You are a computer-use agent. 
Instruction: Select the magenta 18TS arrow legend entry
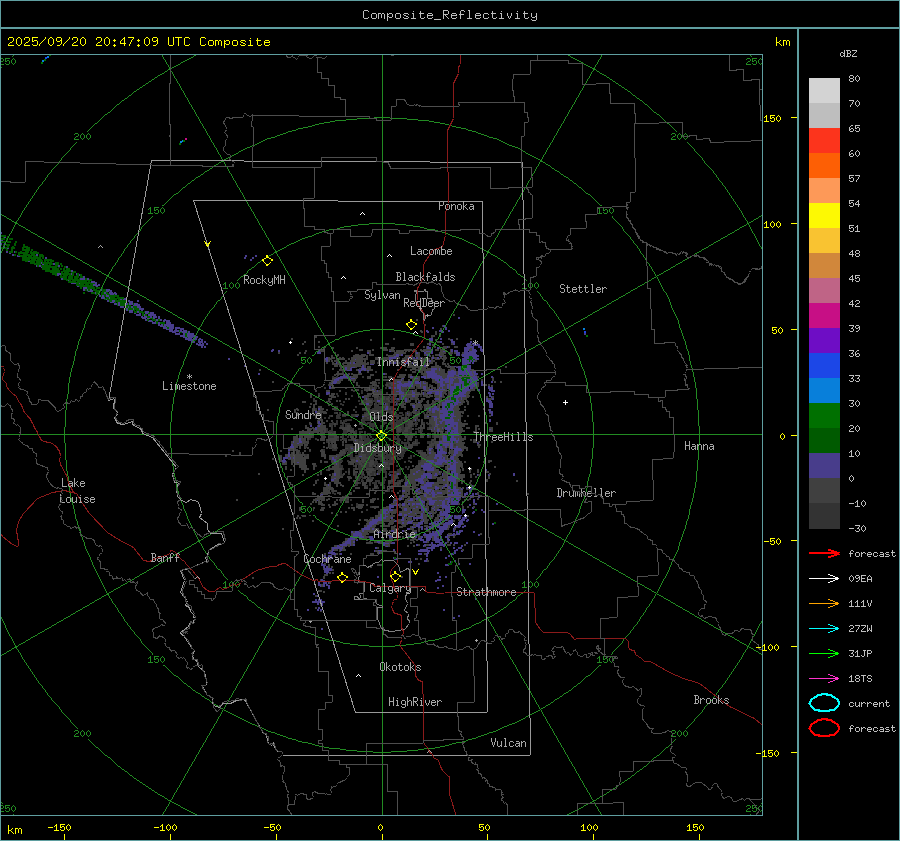click(824, 678)
